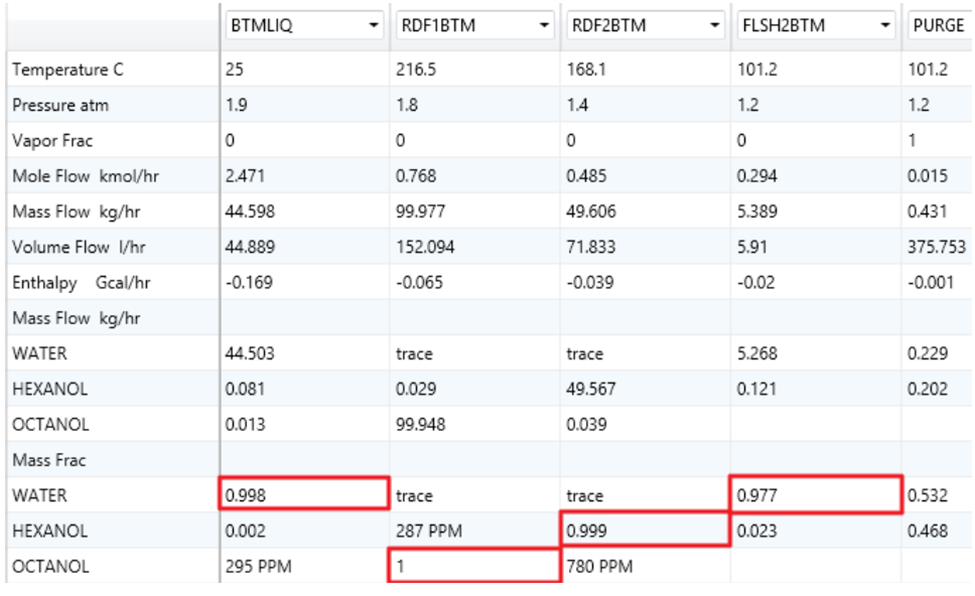Image resolution: width=975 pixels, height=596 pixels.
Task: Select the Mole Flow kmol/hr row label
Action: click(85, 177)
